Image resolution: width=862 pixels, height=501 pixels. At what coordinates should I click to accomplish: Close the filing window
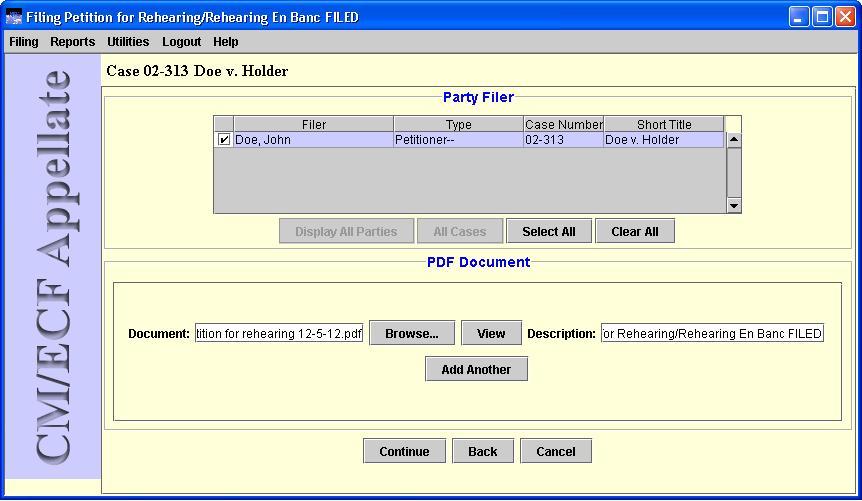tap(846, 17)
